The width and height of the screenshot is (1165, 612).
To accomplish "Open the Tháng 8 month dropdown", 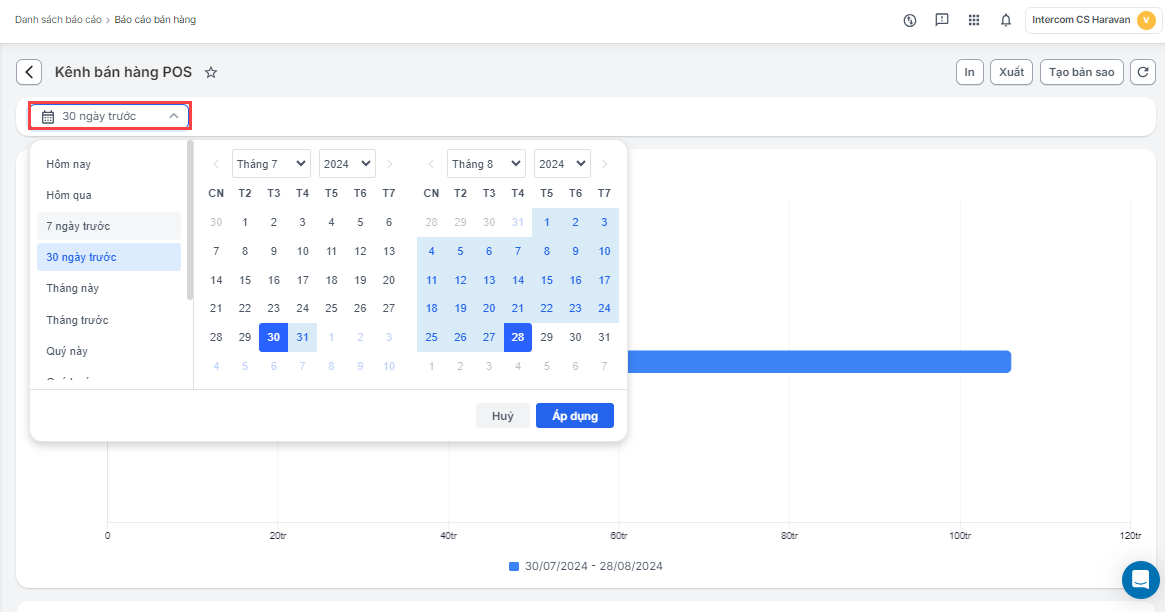I will (486, 164).
